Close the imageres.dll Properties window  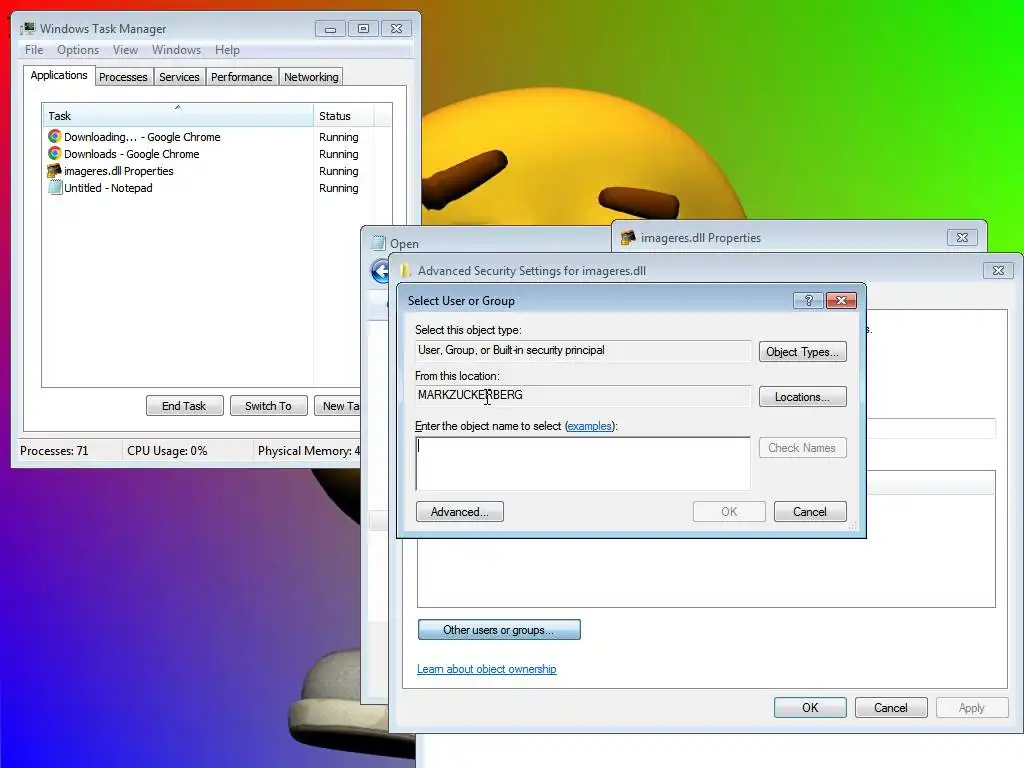click(x=962, y=238)
